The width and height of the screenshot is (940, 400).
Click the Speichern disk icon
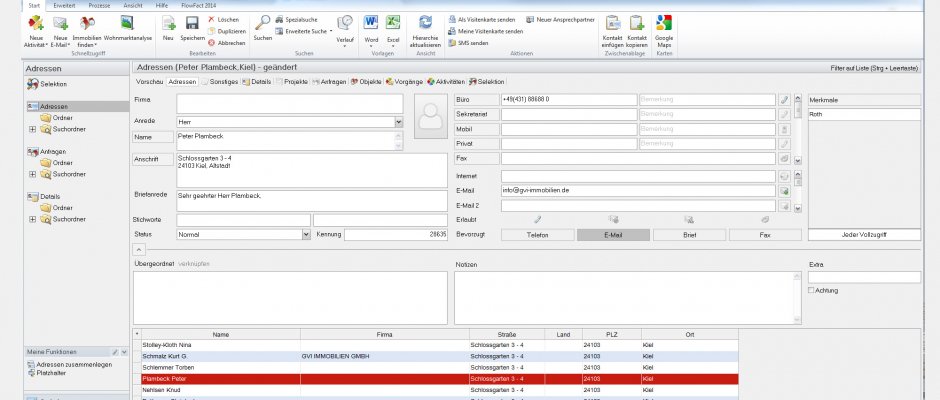(x=192, y=24)
